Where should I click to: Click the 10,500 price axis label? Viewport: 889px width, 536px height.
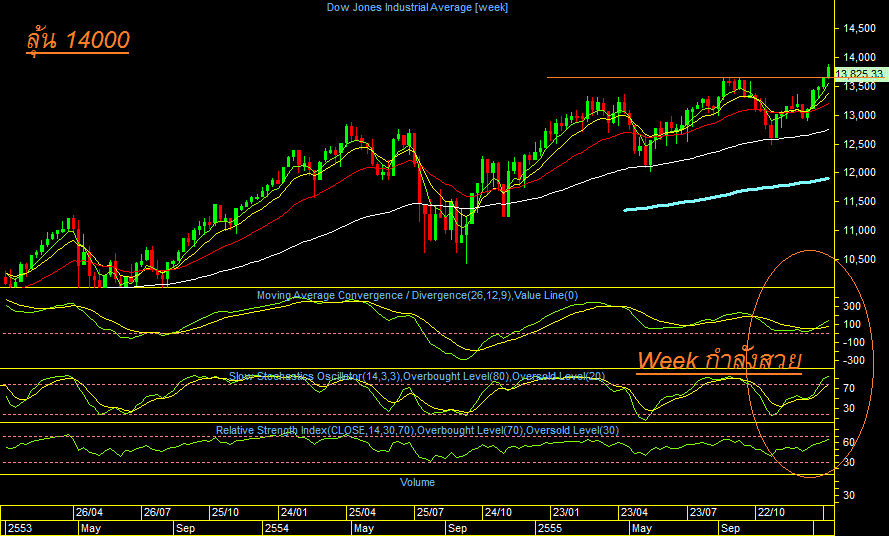[859, 259]
